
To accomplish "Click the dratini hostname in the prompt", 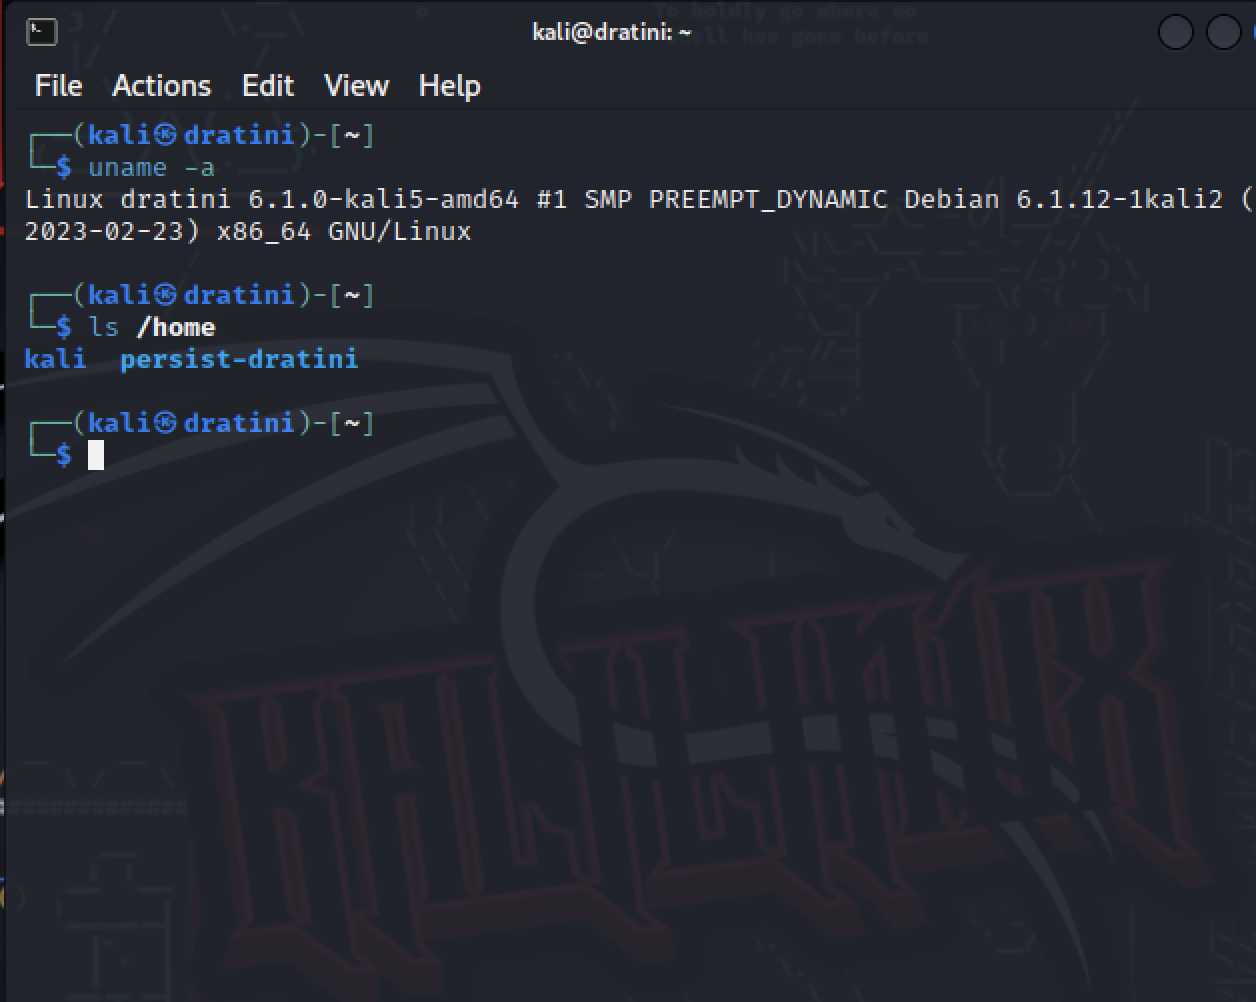I will tap(236, 134).
